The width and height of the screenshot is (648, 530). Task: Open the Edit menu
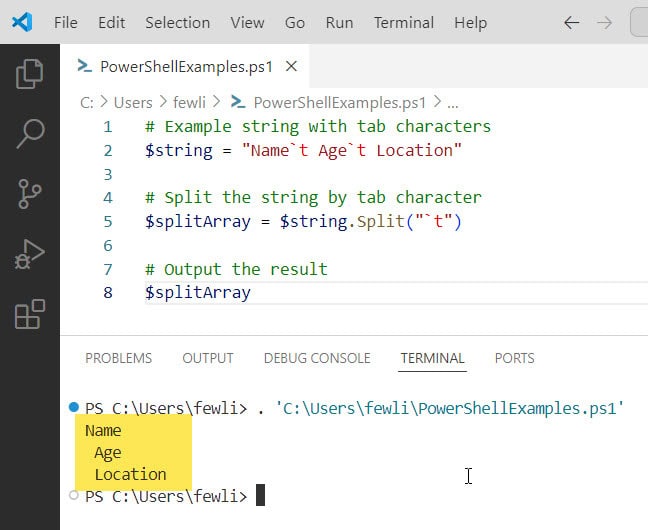tap(112, 23)
